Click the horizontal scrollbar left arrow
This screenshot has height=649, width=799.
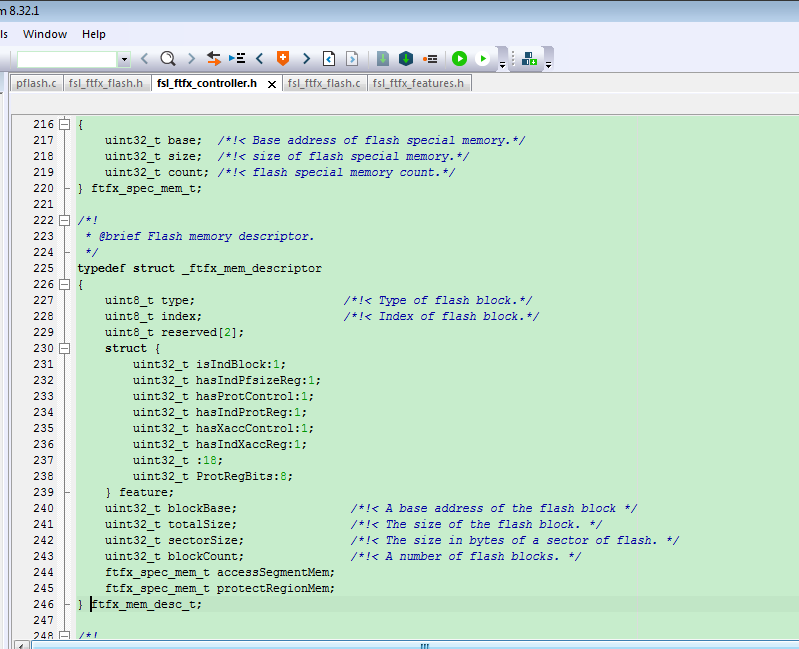21,645
